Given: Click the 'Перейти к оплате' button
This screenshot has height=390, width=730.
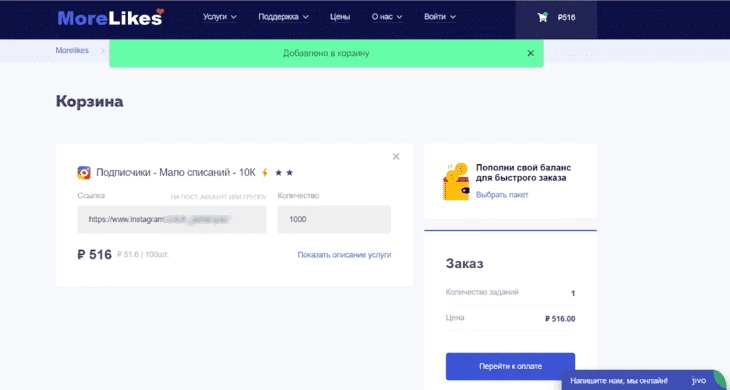Looking at the screenshot, I should (510, 366).
